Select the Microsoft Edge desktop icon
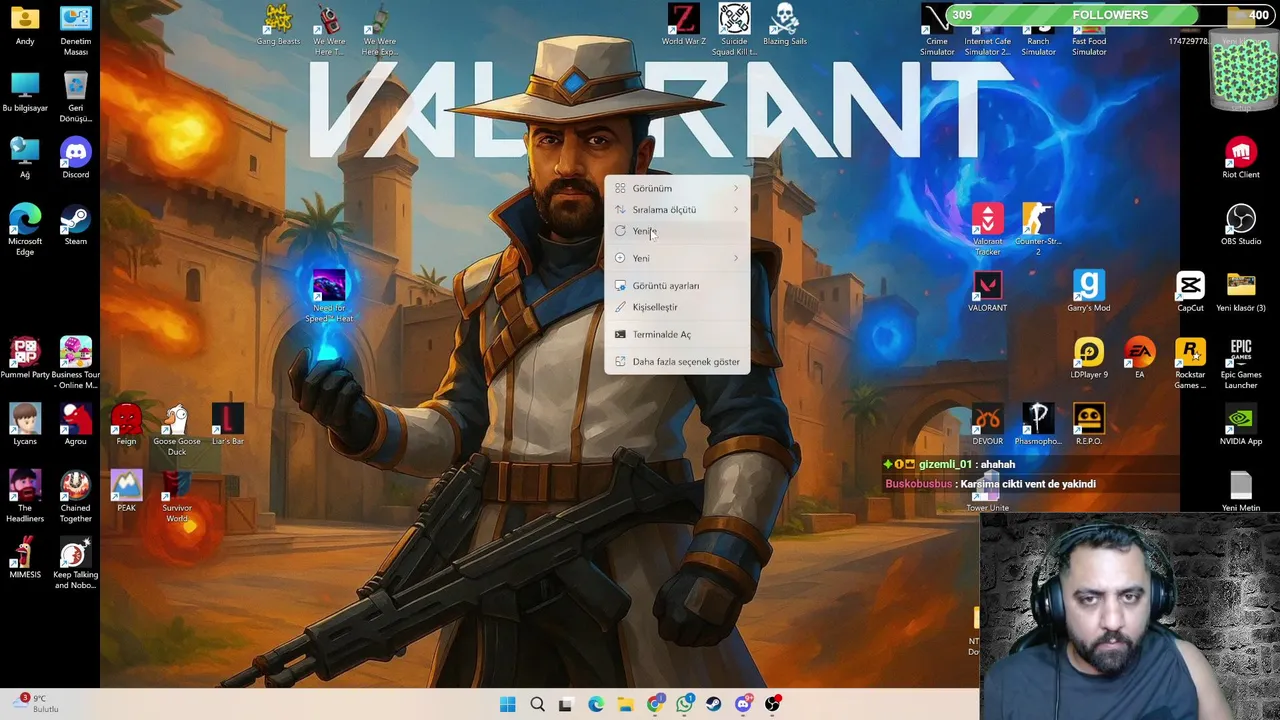The height and width of the screenshot is (720, 1280). [x=25, y=230]
